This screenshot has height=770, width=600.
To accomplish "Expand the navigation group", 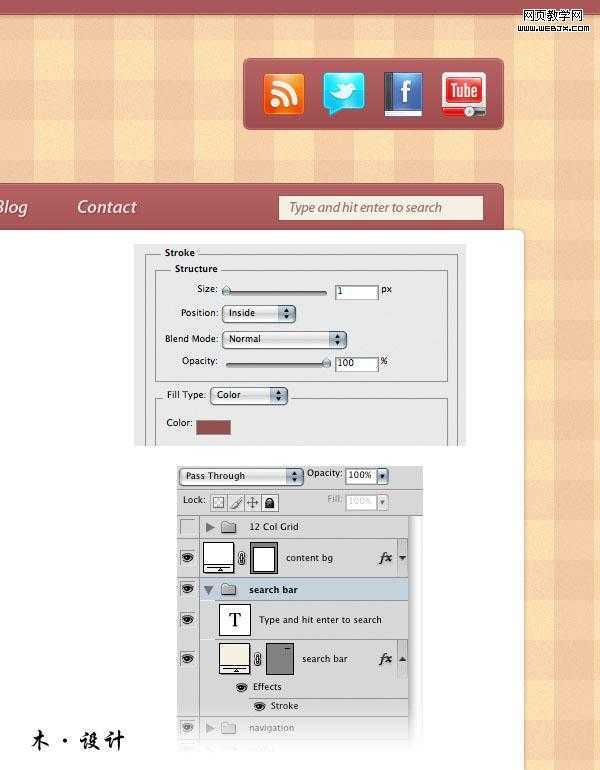I will [210, 728].
